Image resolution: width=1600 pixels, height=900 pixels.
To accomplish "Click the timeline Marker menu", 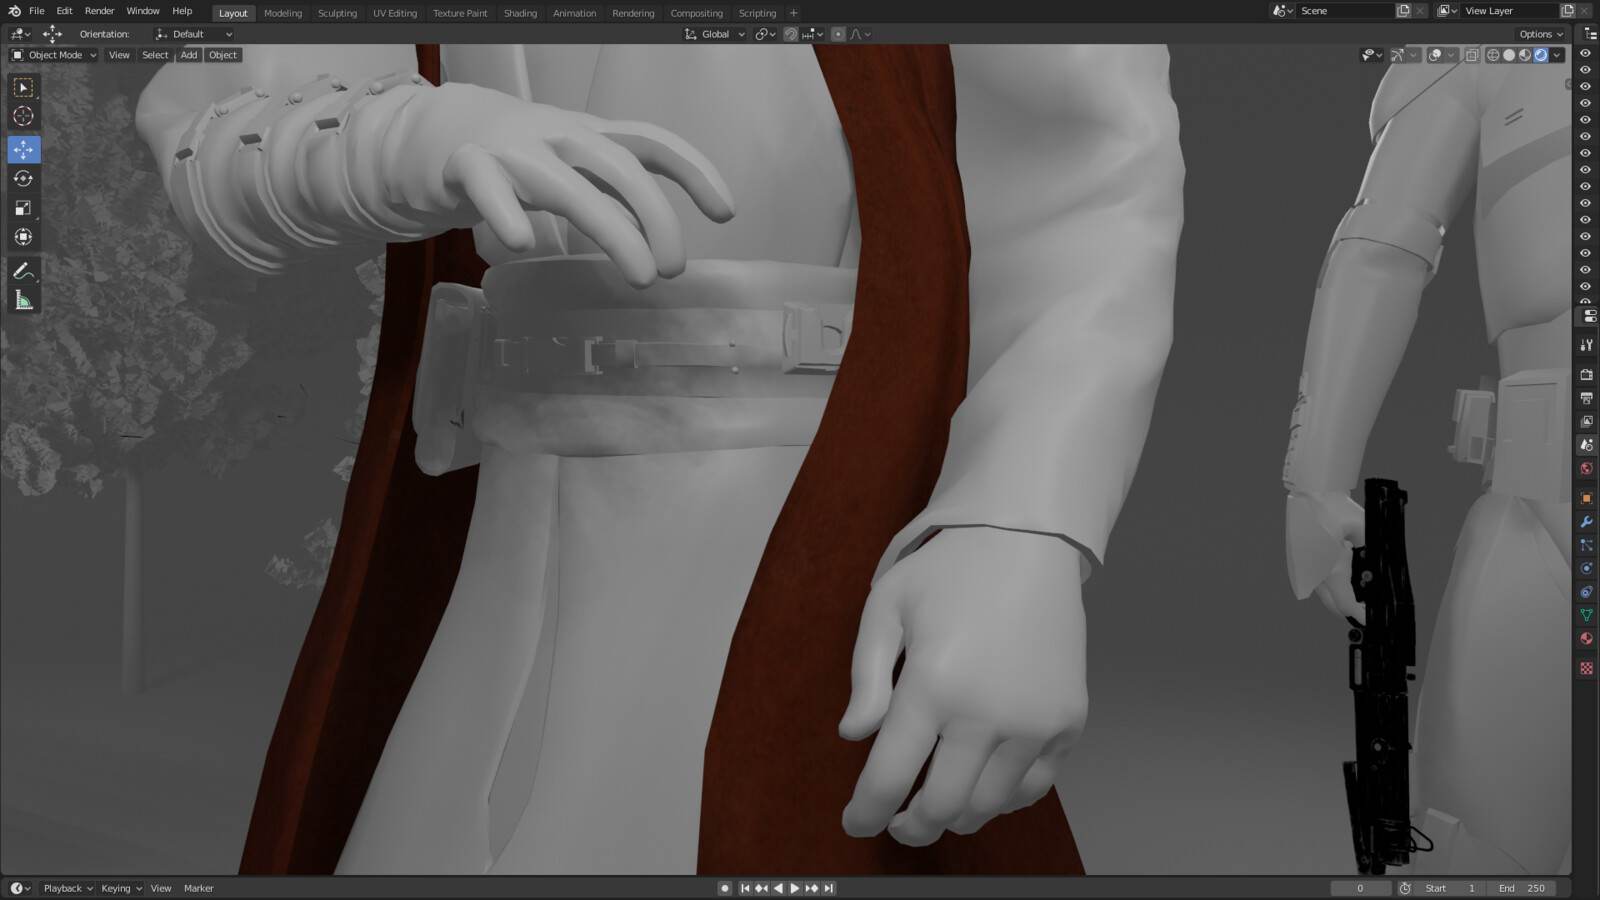I will pos(199,888).
